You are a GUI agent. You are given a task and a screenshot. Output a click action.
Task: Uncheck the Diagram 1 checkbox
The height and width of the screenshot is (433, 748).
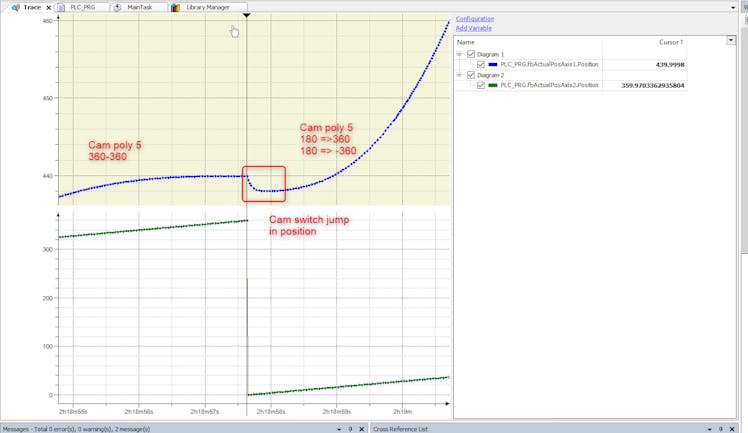click(x=471, y=54)
